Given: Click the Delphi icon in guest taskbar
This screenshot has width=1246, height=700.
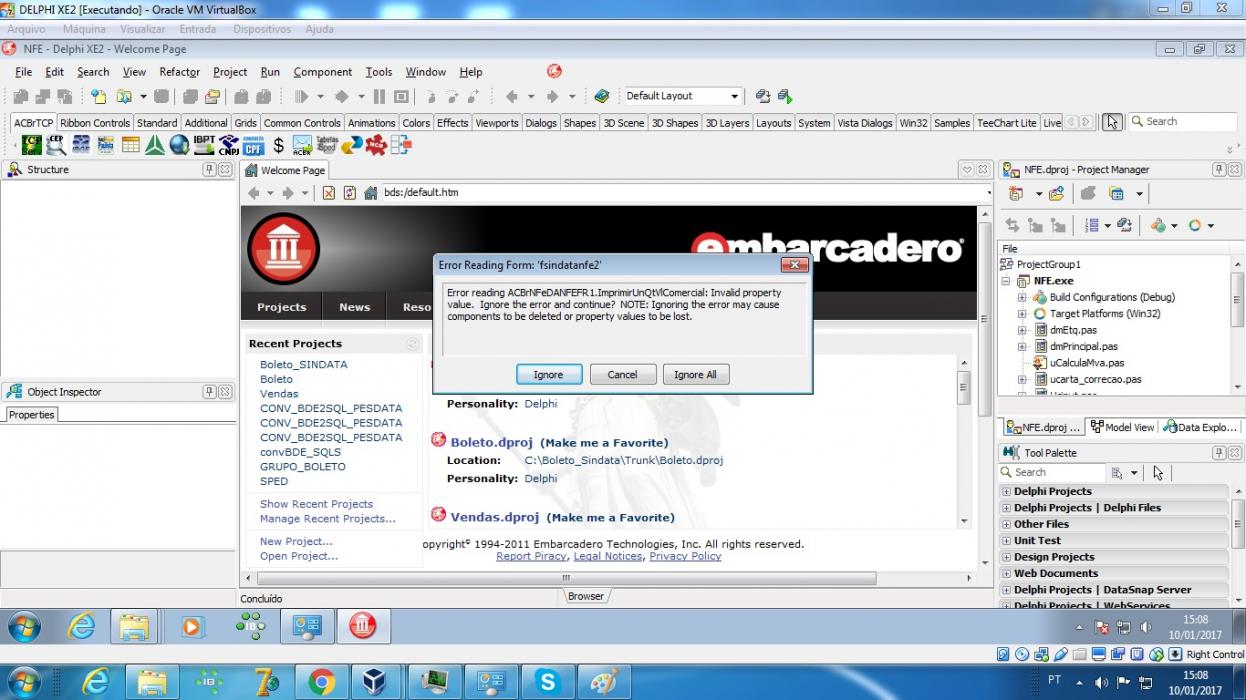Looking at the screenshot, I should click(x=362, y=627).
